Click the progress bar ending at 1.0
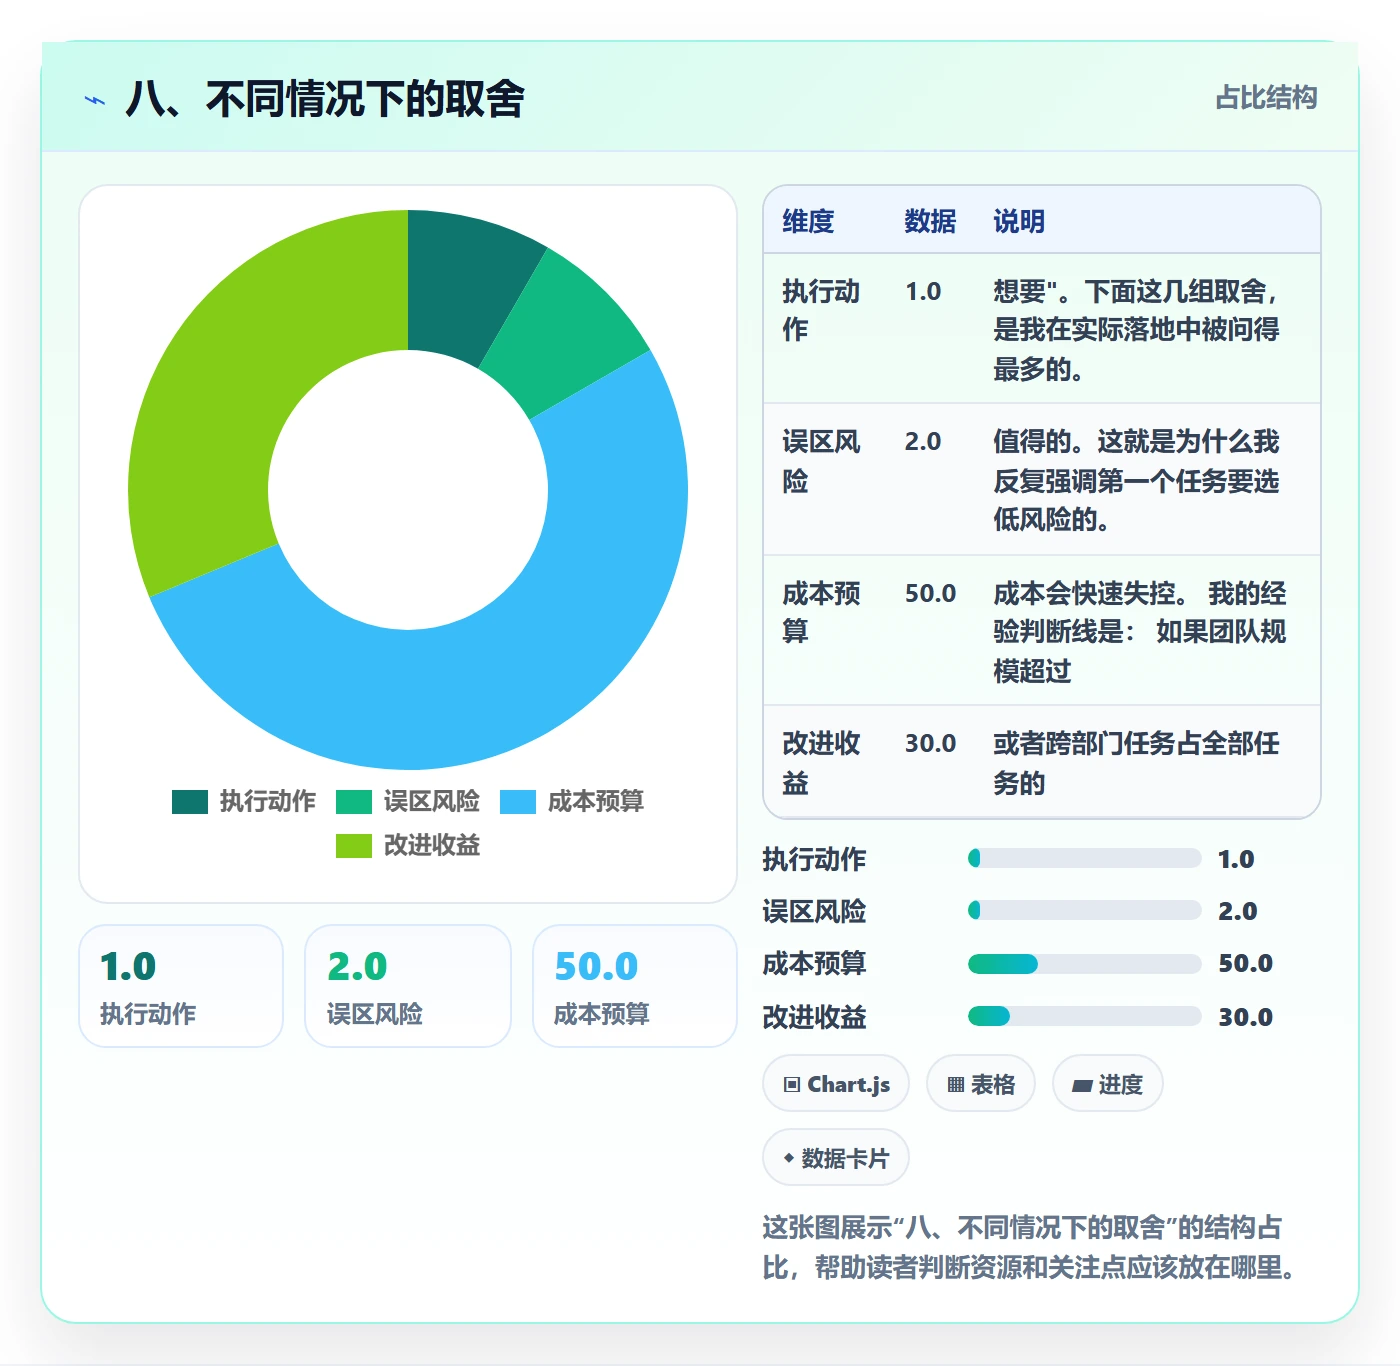This screenshot has width=1400, height=1366. pyautogui.click(x=1084, y=858)
